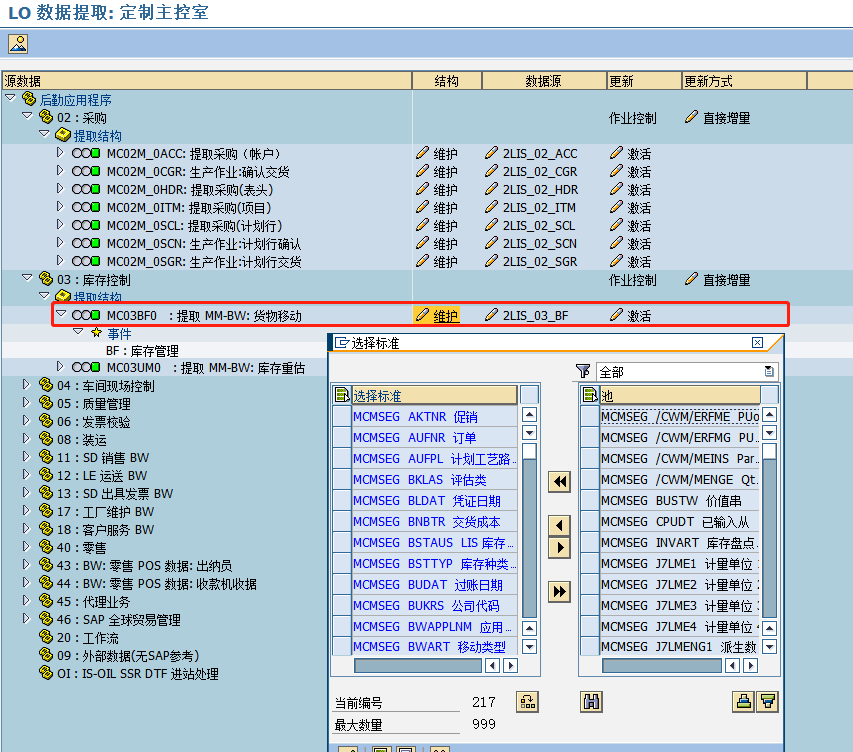Screen dimensions: 853x752
Task: Click 激活 pencil icon in MC02M_0HDR row
Action: 616,189
